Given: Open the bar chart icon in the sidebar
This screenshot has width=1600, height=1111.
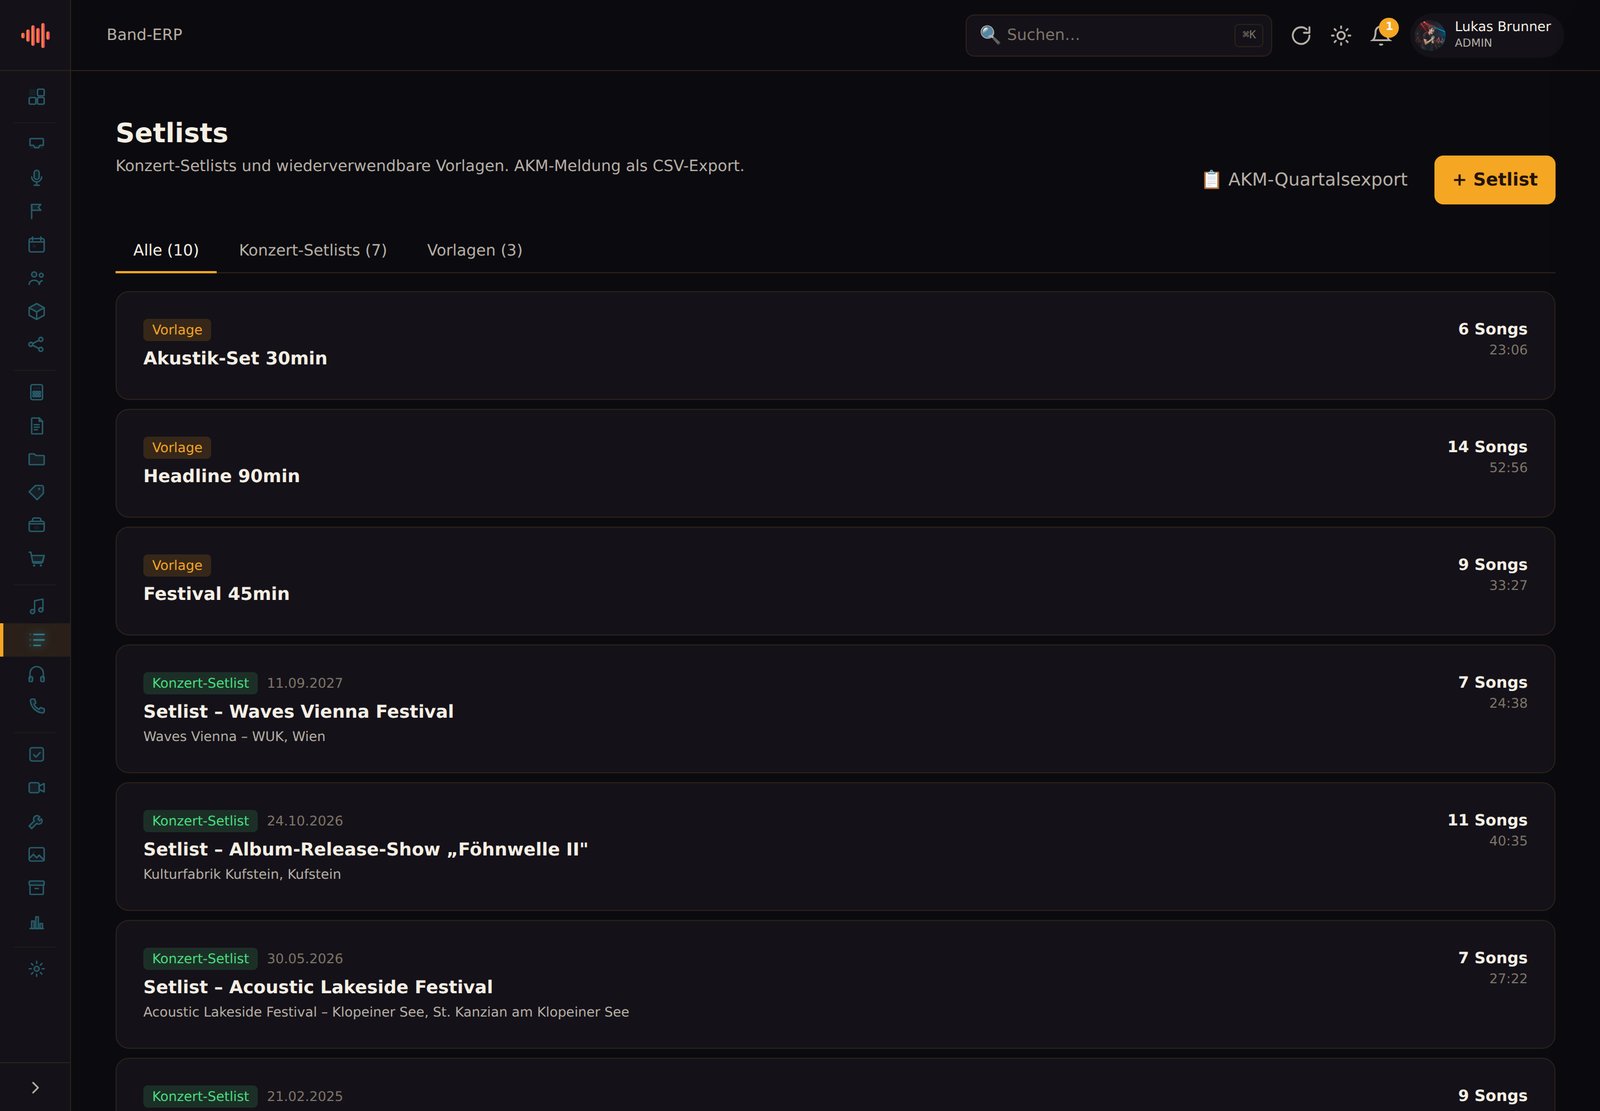Looking at the screenshot, I should [36, 922].
